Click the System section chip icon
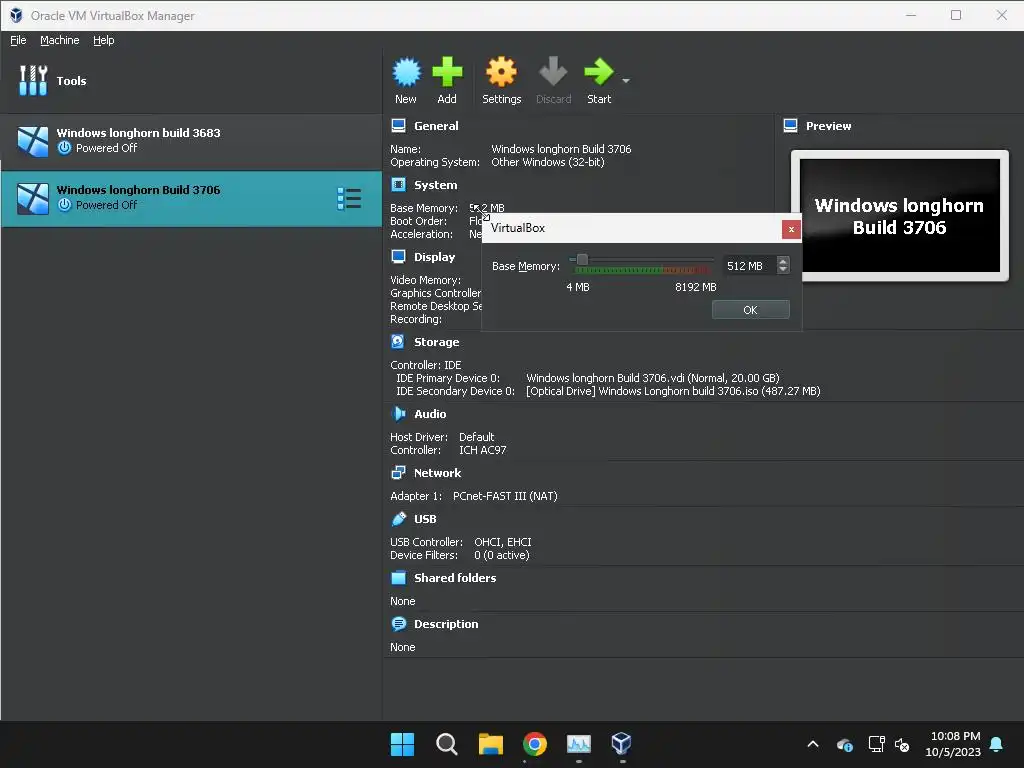1024x768 pixels. 398,185
